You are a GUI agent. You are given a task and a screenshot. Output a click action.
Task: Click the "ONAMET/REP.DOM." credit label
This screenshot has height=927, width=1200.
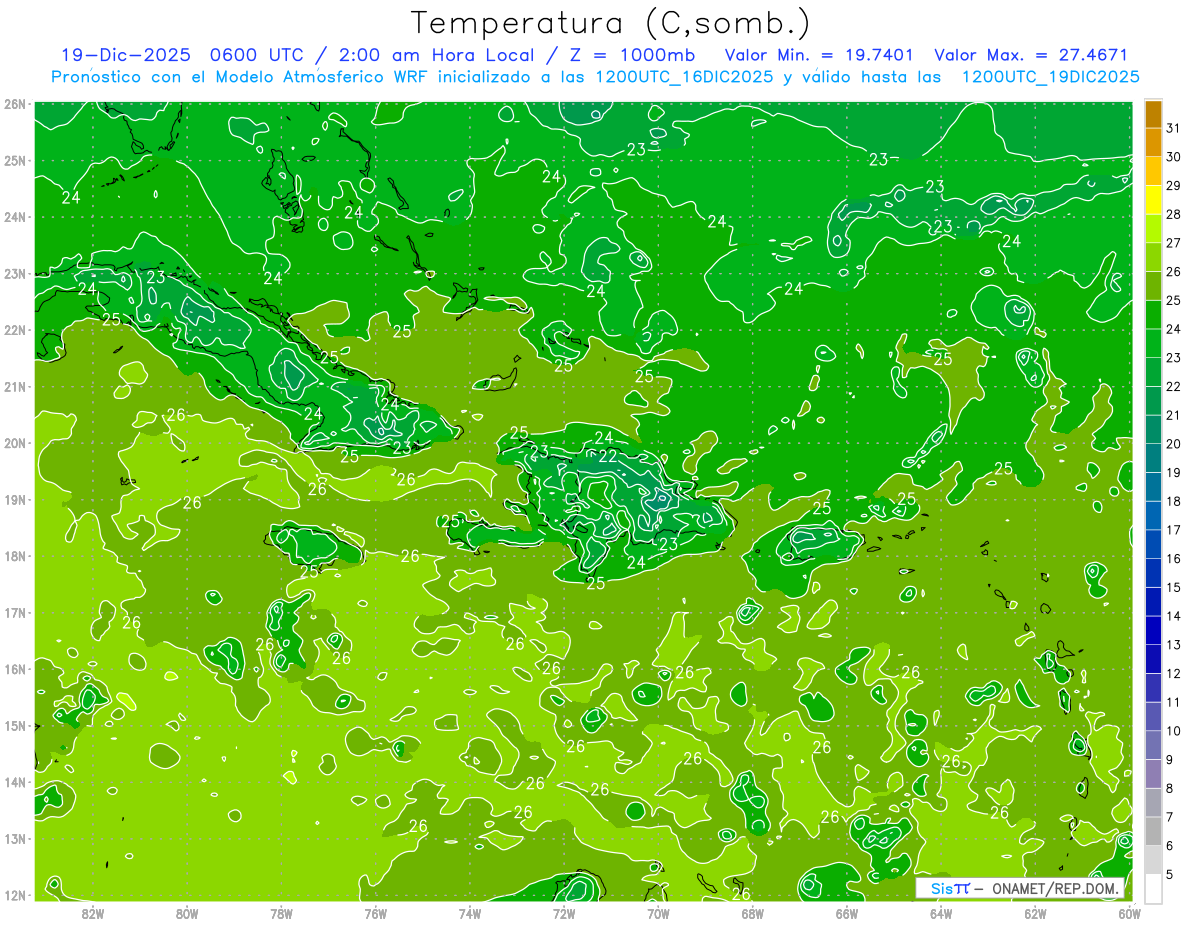pyautogui.click(x=1054, y=888)
